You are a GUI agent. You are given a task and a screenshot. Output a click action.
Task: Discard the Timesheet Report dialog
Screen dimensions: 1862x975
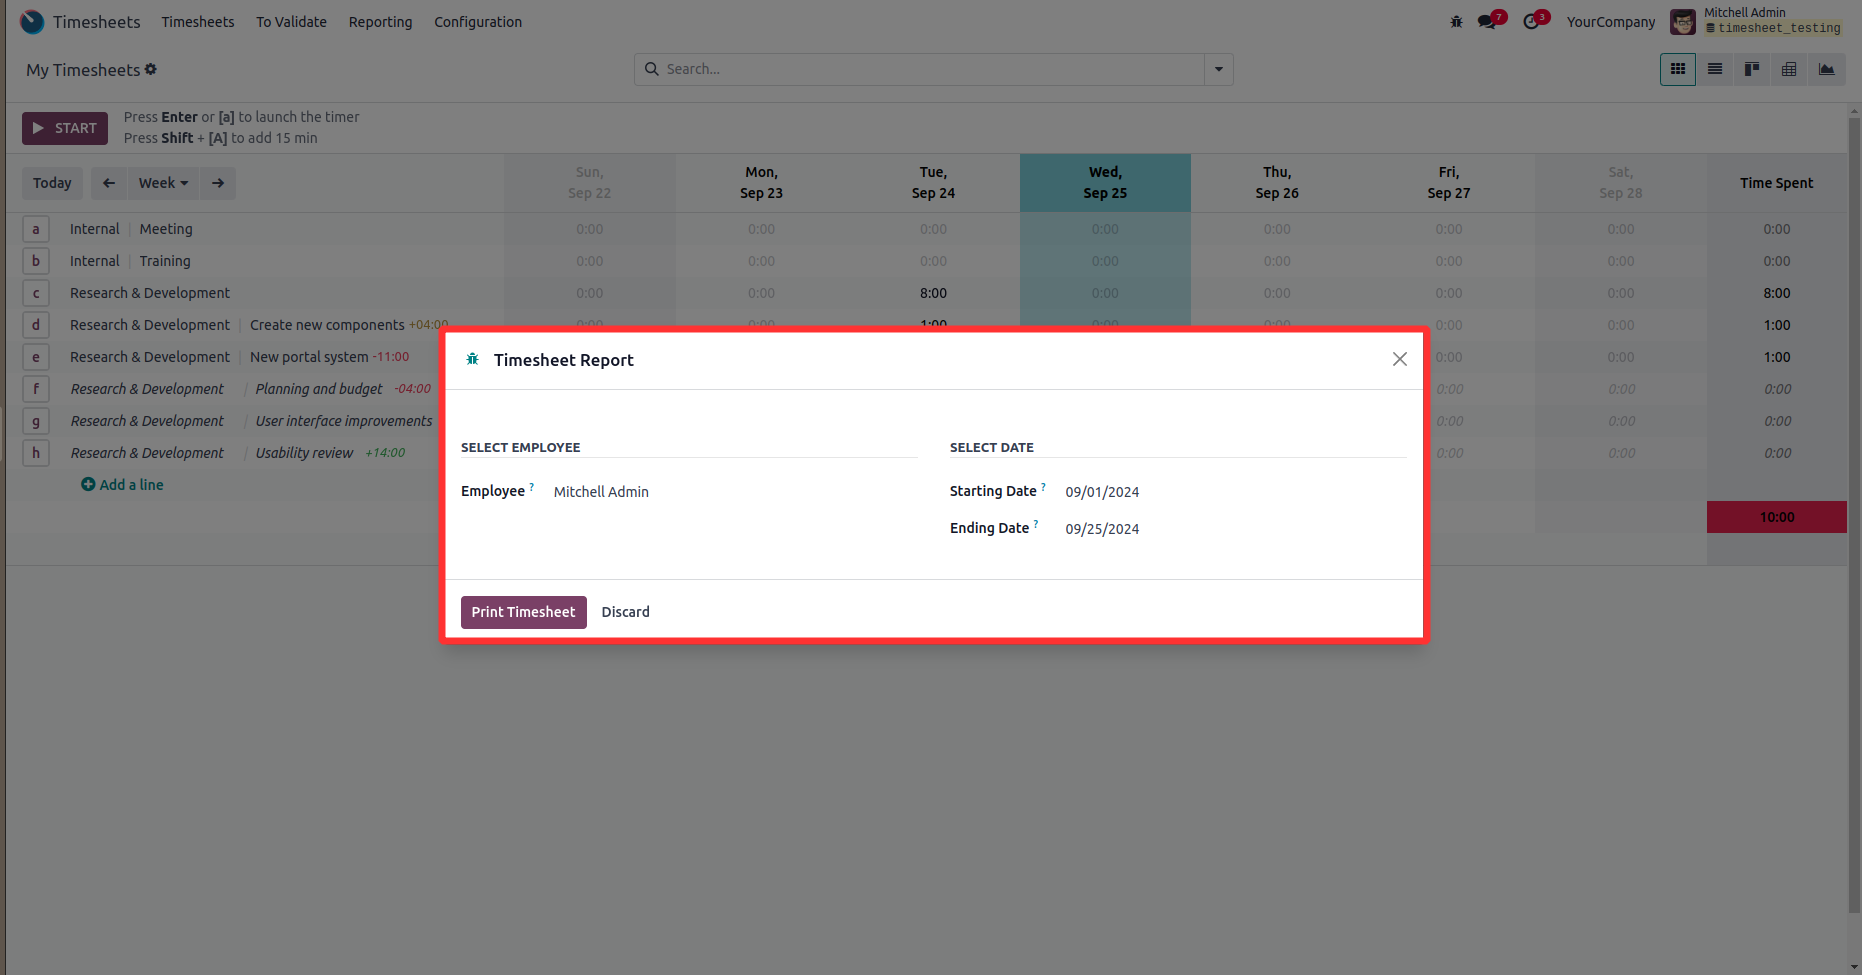(x=625, y=612)
